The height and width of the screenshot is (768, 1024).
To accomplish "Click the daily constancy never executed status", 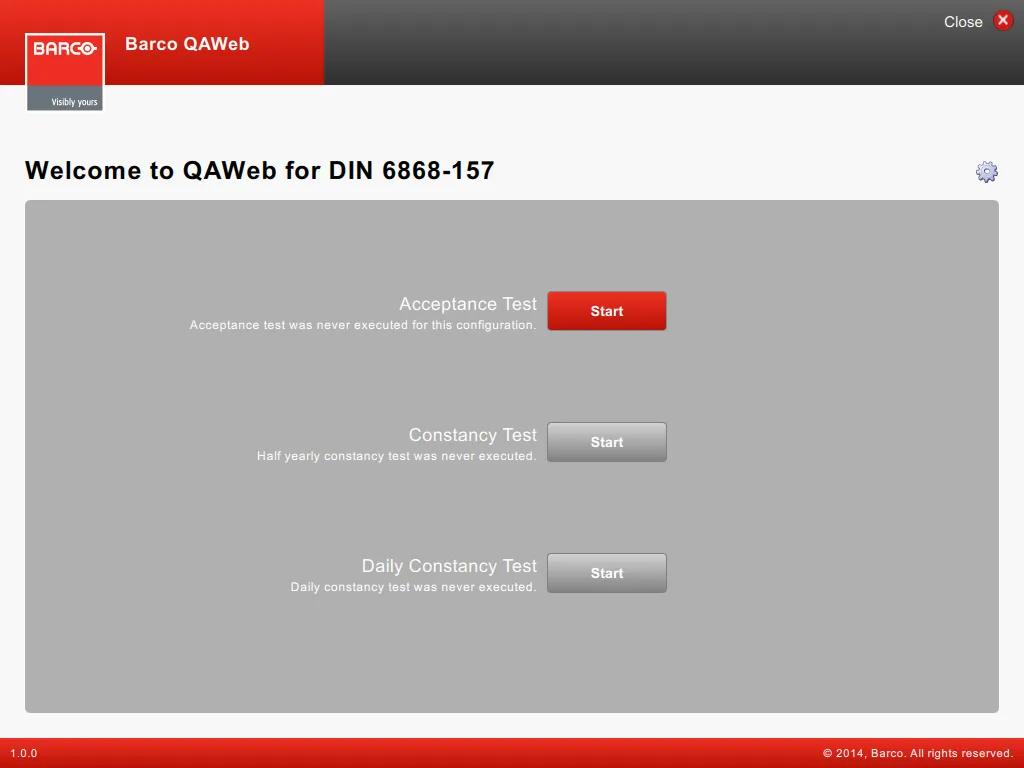I will click(x=413, y=588).
